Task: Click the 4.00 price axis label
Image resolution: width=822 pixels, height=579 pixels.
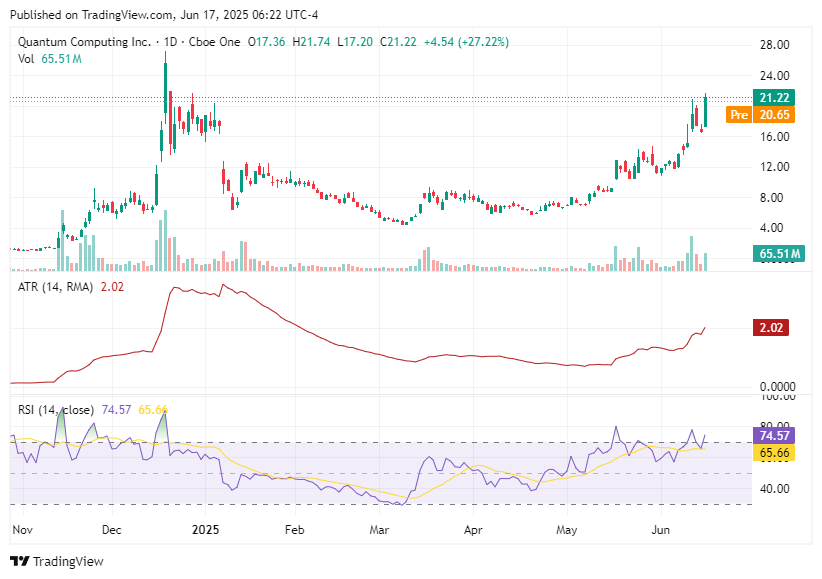Action: [771, 228]
